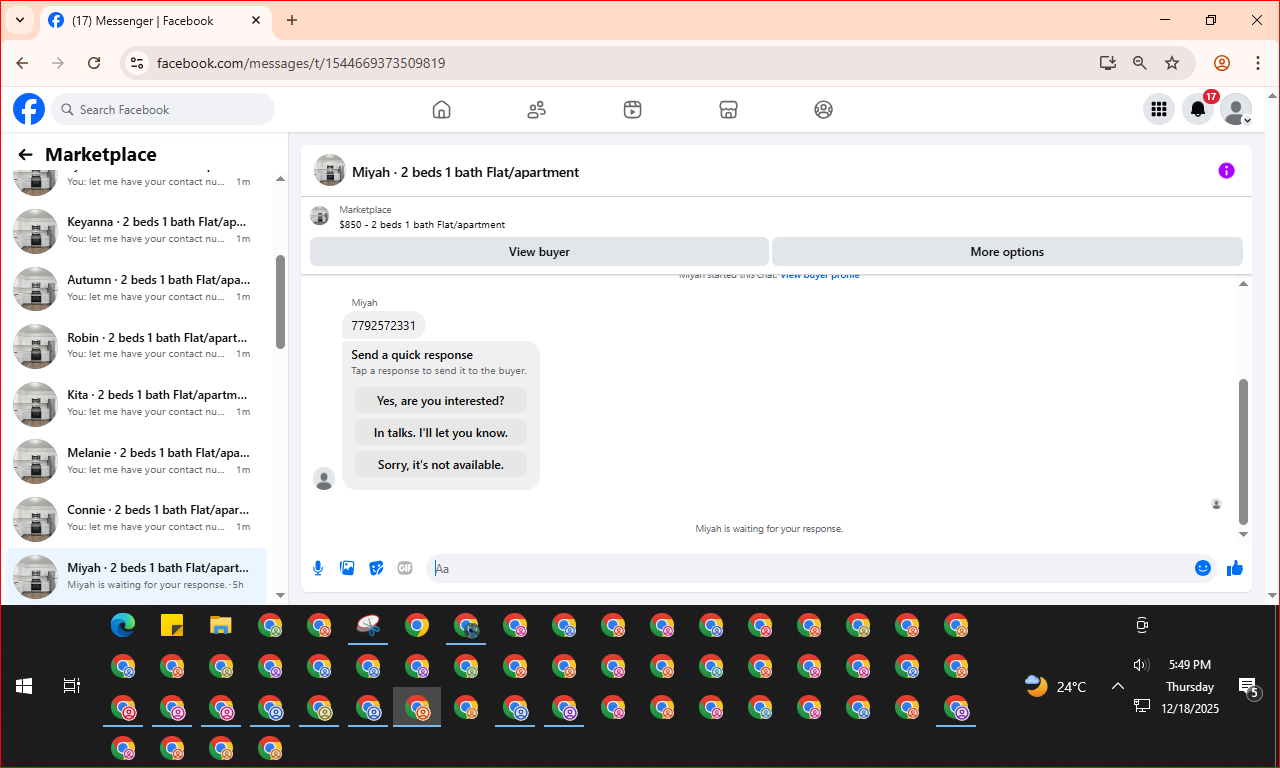Open the tab search dropdown arrow
This screenshot has height=768, width=1280.
point(20,20)
